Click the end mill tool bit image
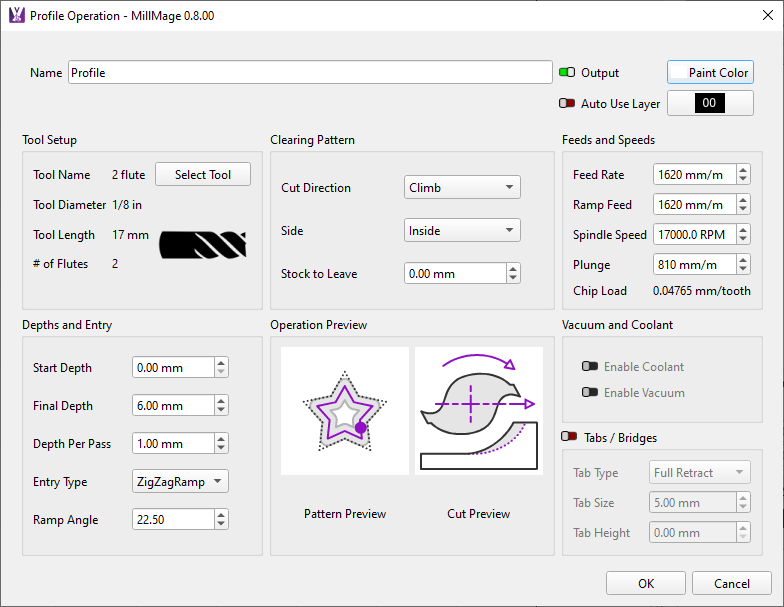The image size is (784, 607). point(203,245)
